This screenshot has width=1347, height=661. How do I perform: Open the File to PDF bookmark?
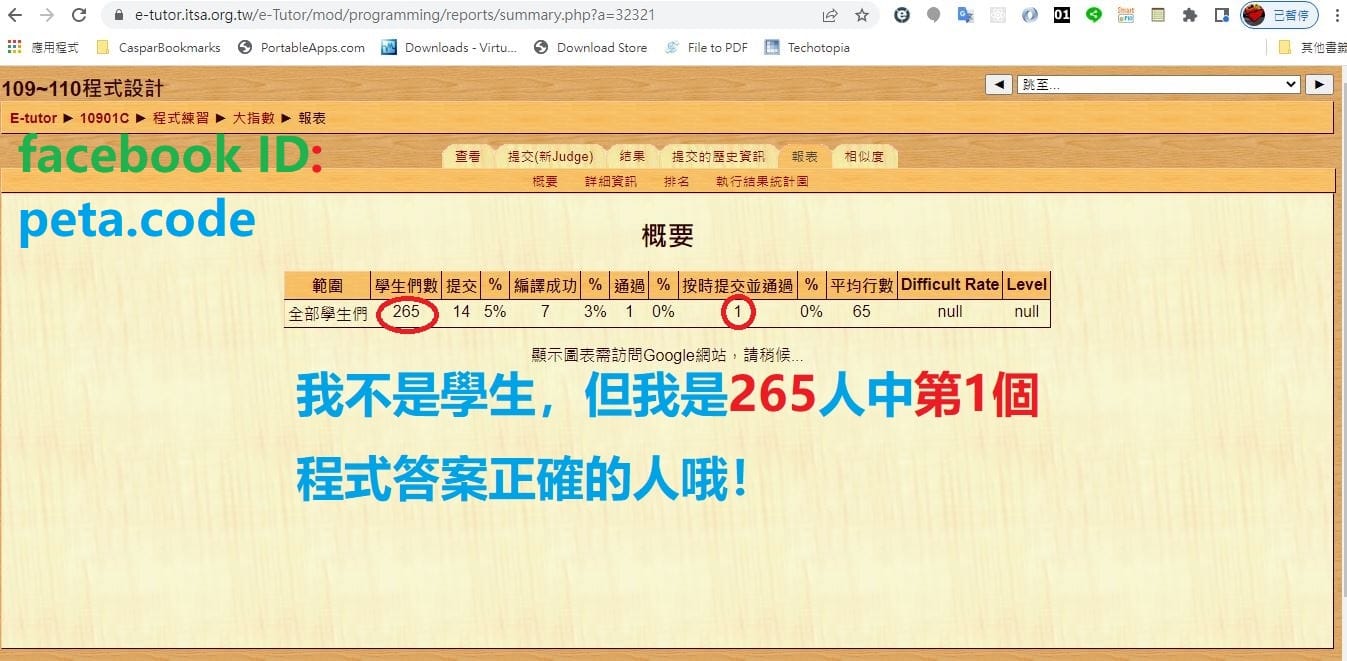(706, 47)
